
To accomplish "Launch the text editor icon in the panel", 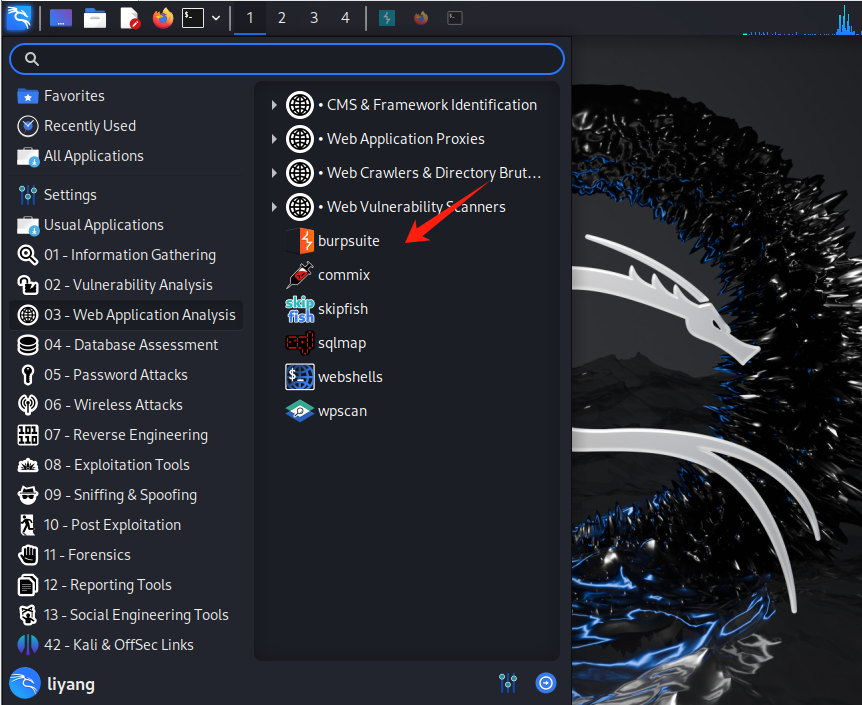I will [x=130, y=18].
